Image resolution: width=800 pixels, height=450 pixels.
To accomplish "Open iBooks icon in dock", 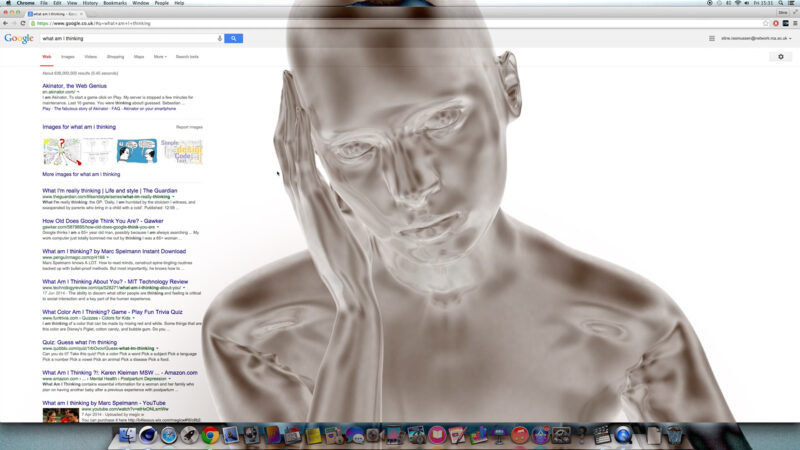I will (x=437, y=435).
